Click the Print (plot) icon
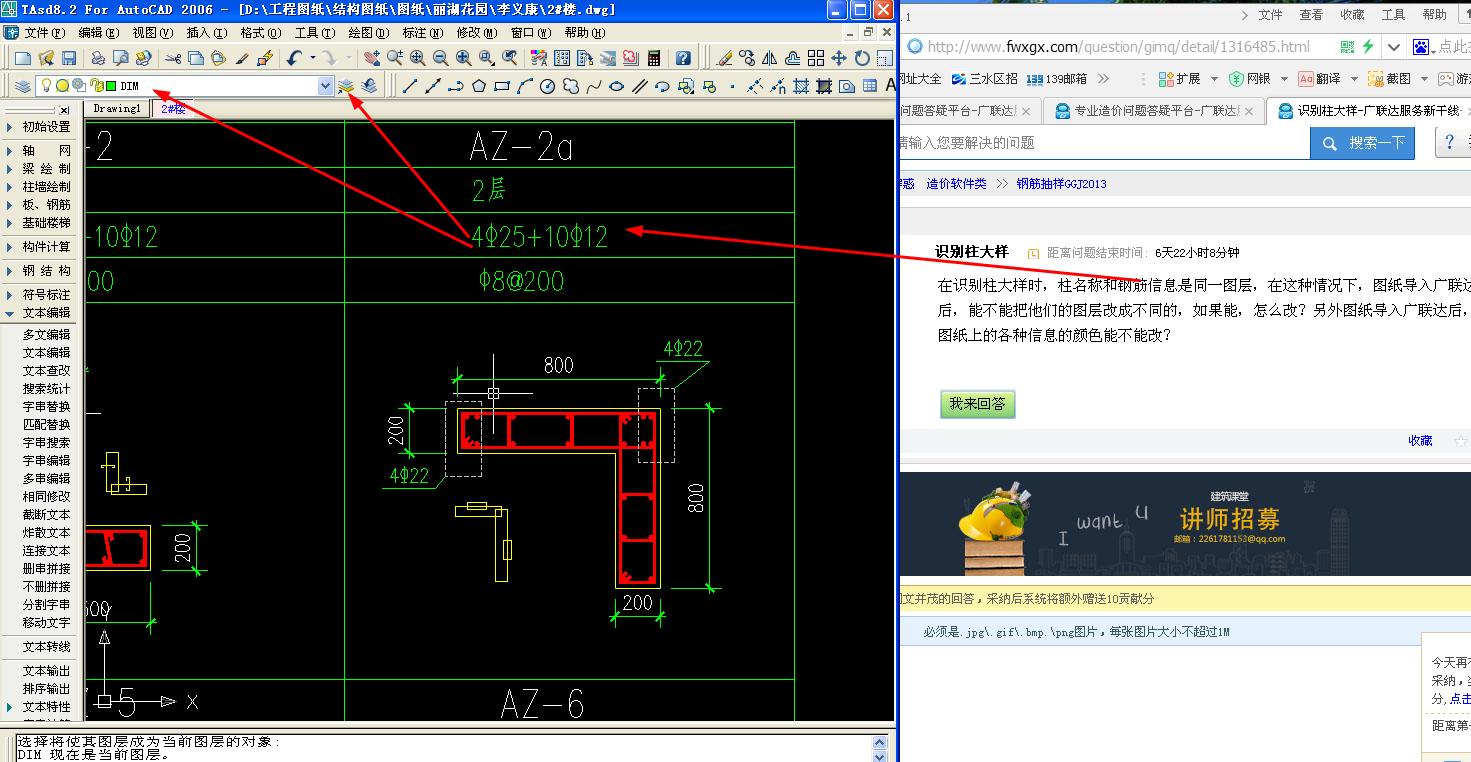Viewport: 1471px width, 762px height. click(x=98, y=58)
